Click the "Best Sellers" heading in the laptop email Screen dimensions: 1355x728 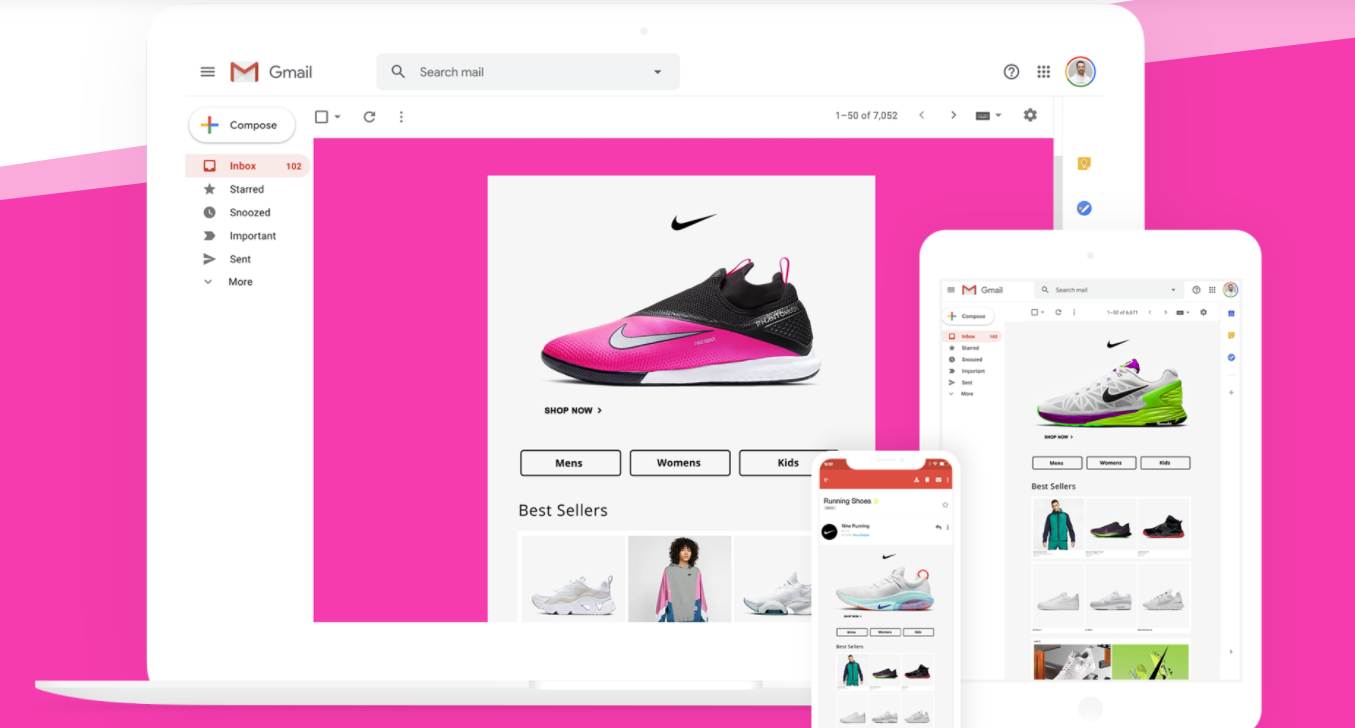coord(563,510)
